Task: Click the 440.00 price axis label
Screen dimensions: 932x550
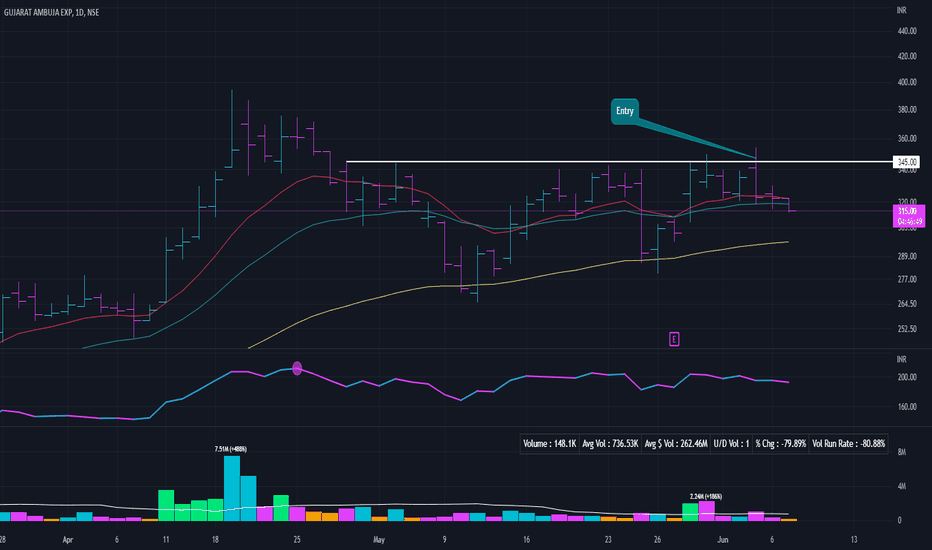Action: pos(907,31)
